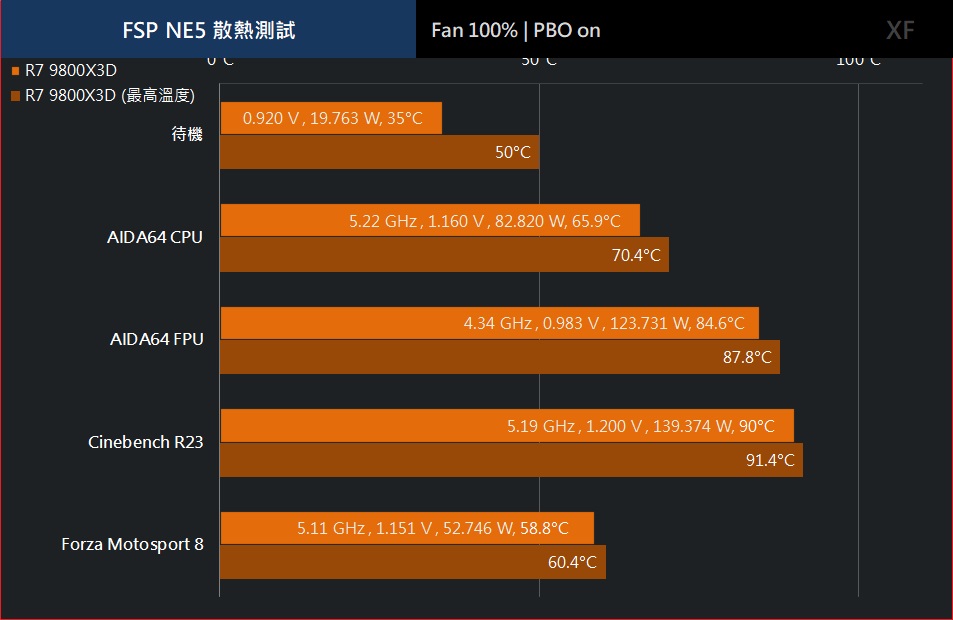Click the Forza Motosport 8 orange bar
This screenshot has width=953, height=620.
[x=407, y=528]
